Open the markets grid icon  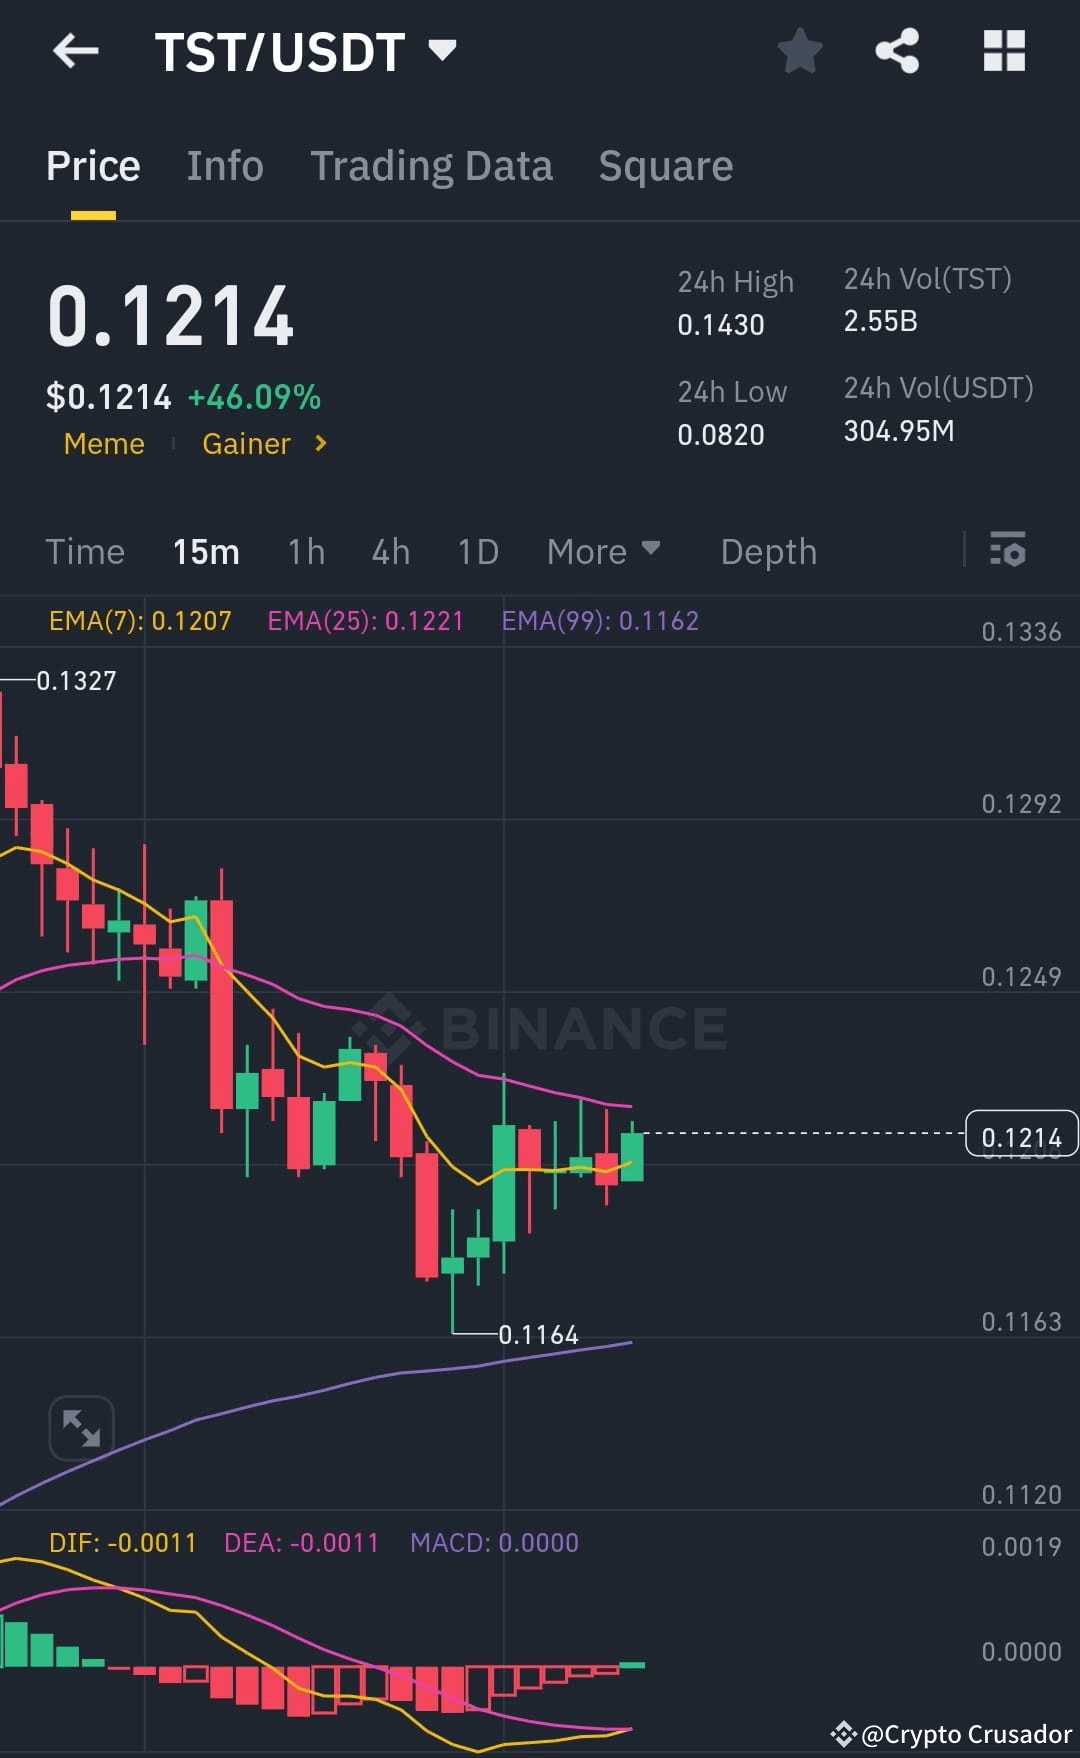click(x=1004, y=52)
